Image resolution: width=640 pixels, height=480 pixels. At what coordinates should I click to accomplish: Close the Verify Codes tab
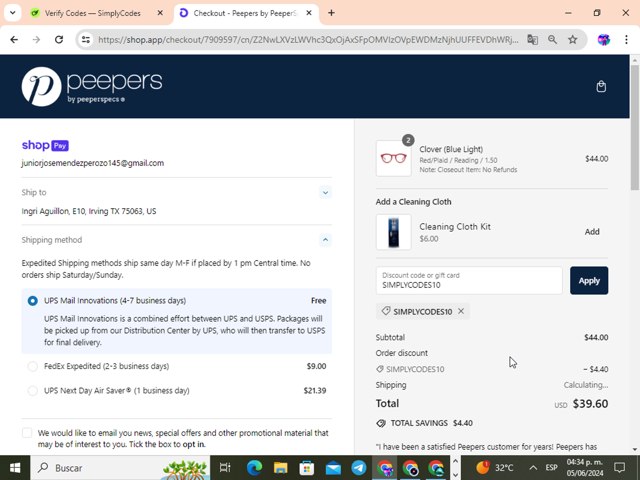click(160, 13)
